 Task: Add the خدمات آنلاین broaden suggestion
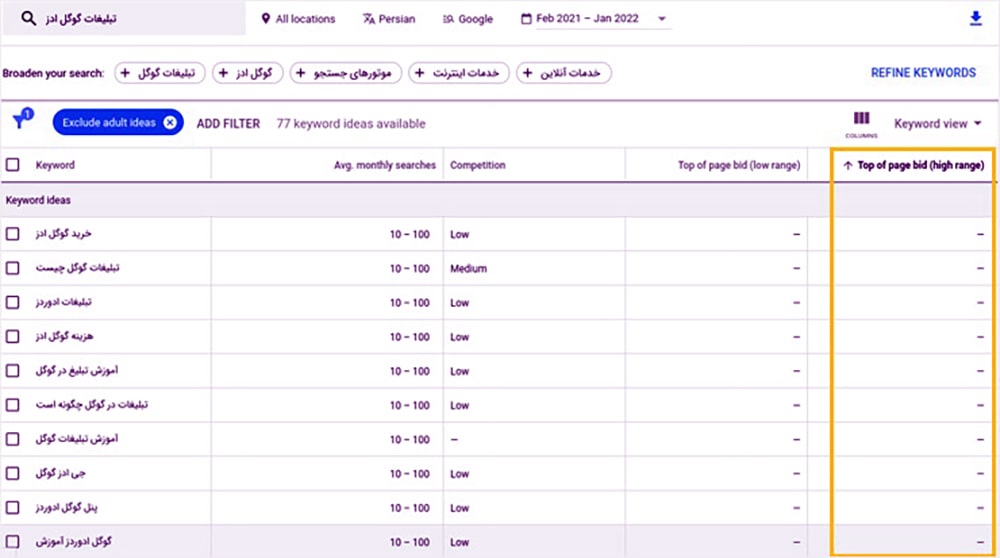(564, 73)
